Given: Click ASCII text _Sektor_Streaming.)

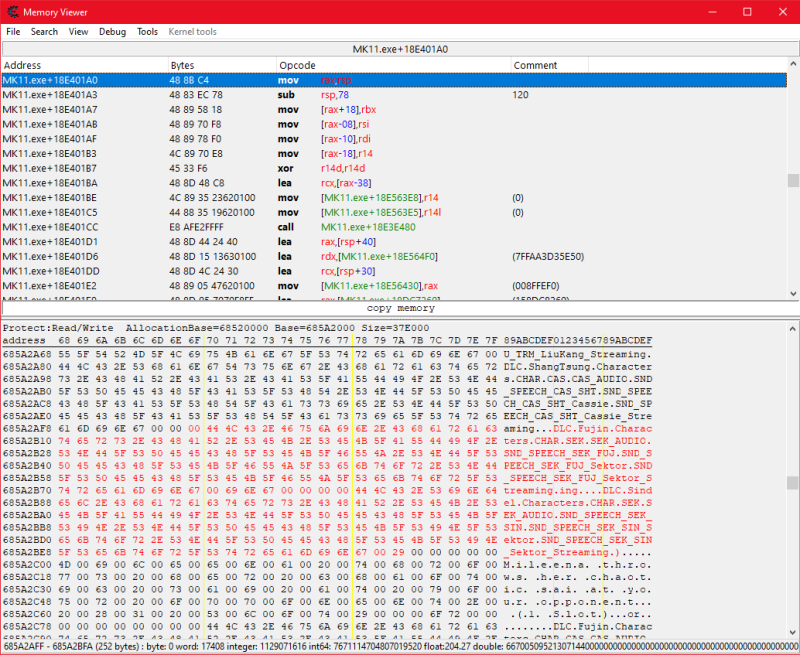Looking at the screenshot, I should pos(562,552).
